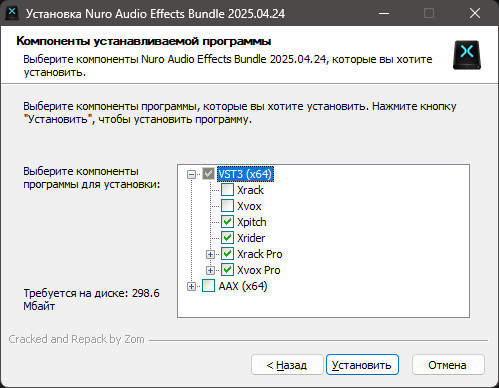Select the AAX (x64) label
The height and width of the screenshot is (388, 499).
pos(243,286)
